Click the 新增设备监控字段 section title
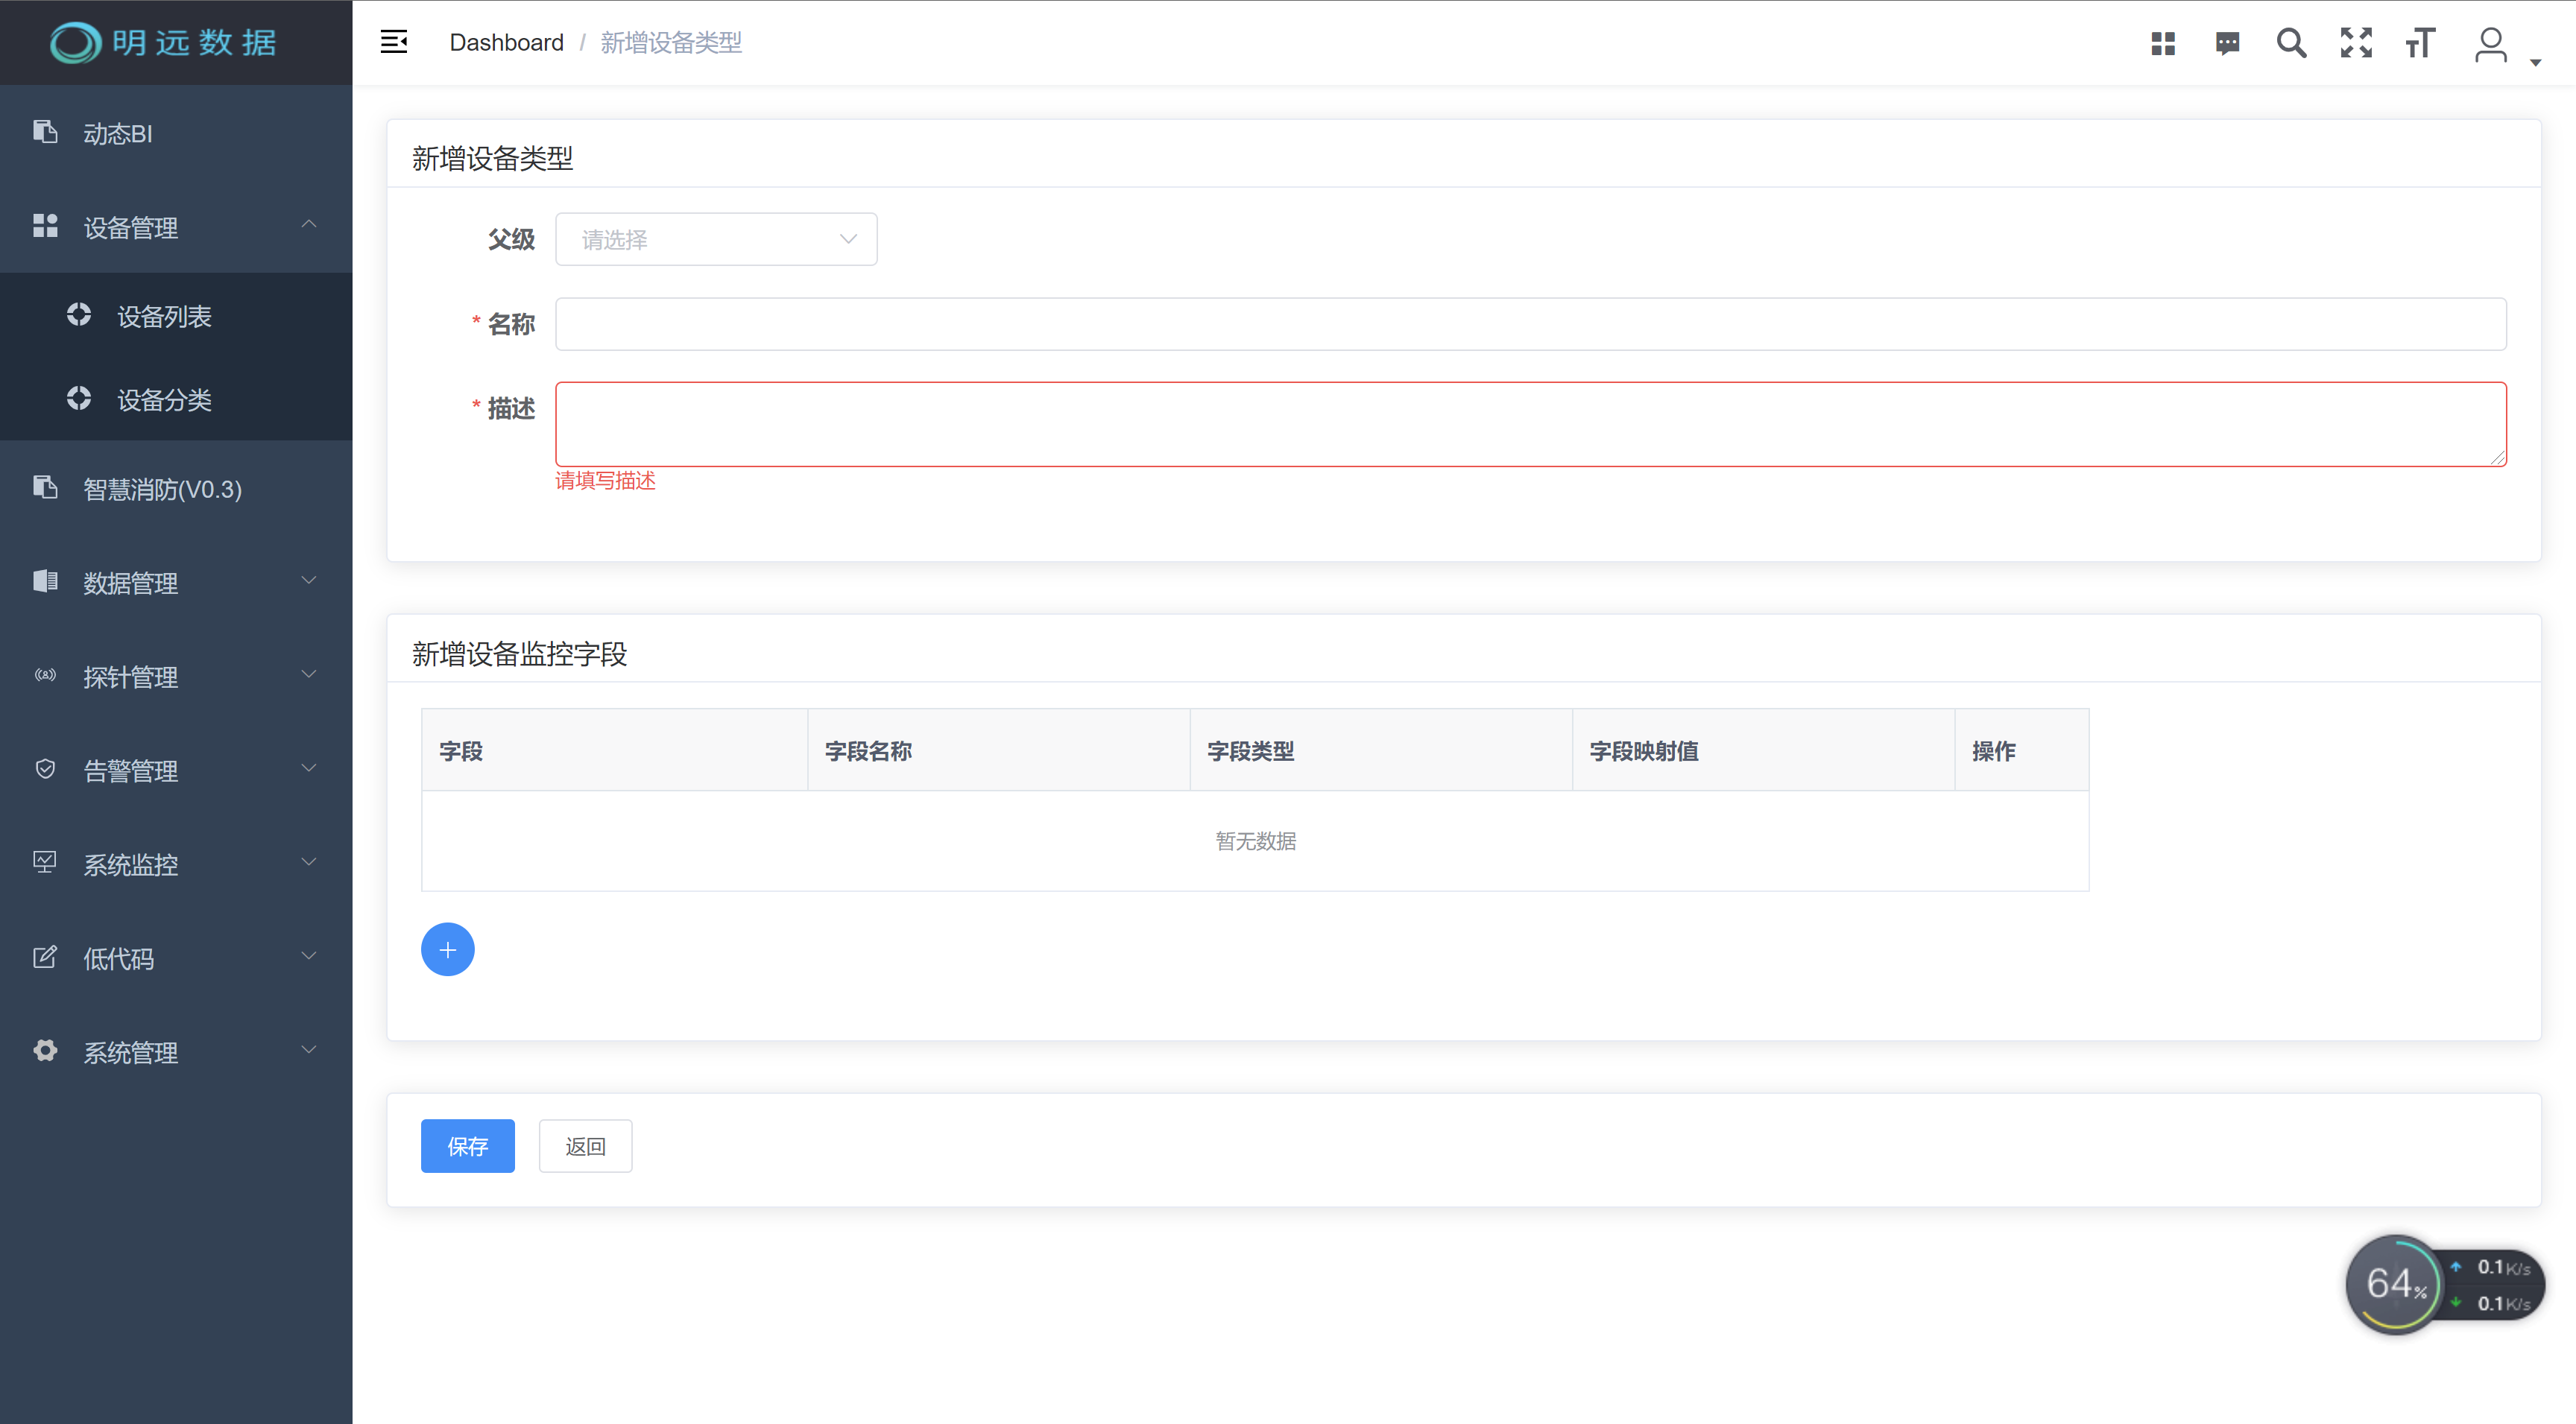Screen dimensions: 2576x1424 (519, 654)
